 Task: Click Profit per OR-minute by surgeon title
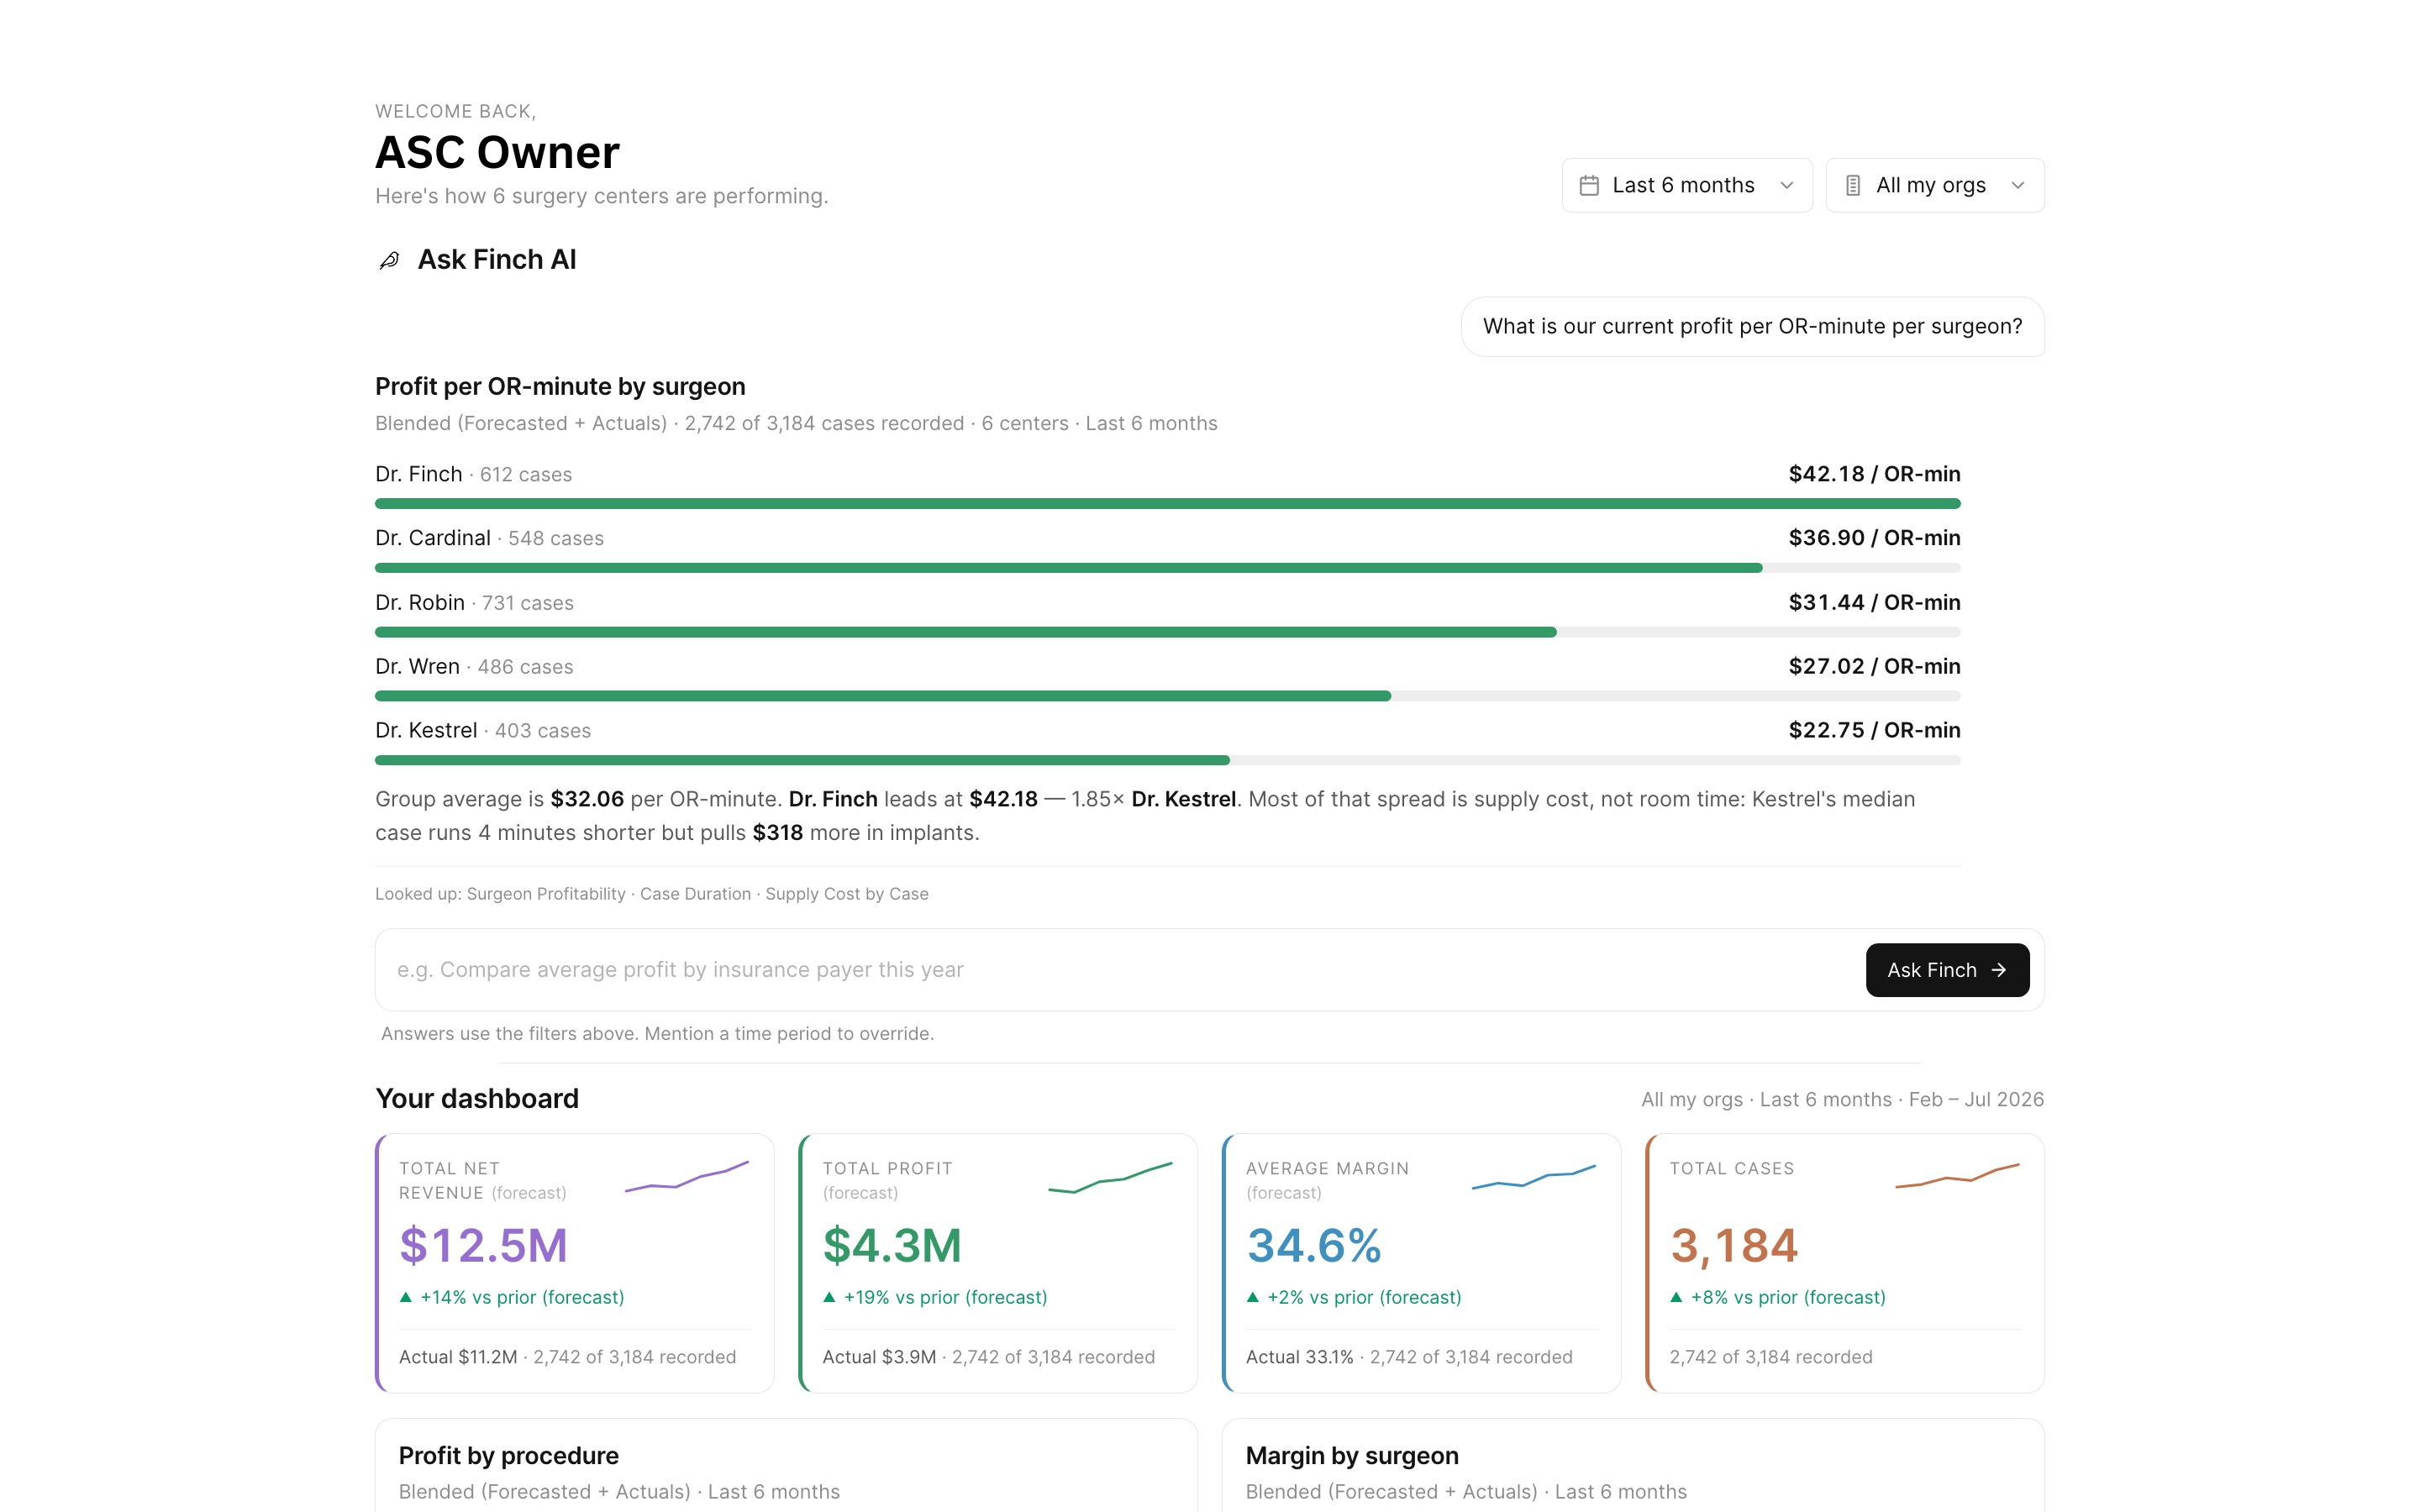click(560, 387)
